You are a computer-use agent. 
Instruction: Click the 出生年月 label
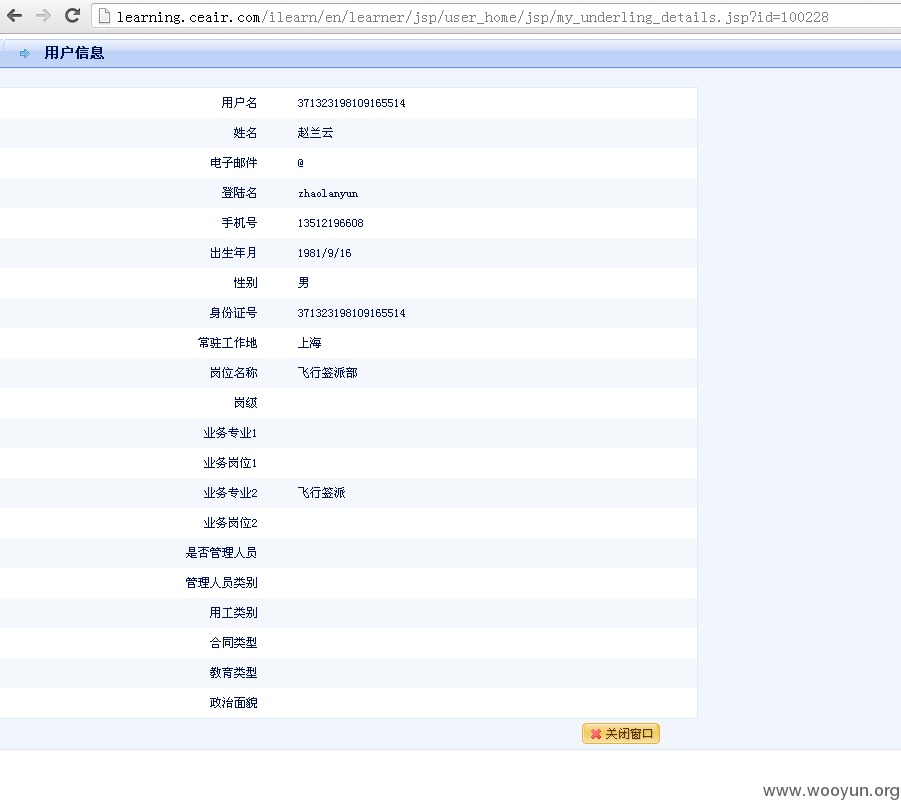click(233, 253)
